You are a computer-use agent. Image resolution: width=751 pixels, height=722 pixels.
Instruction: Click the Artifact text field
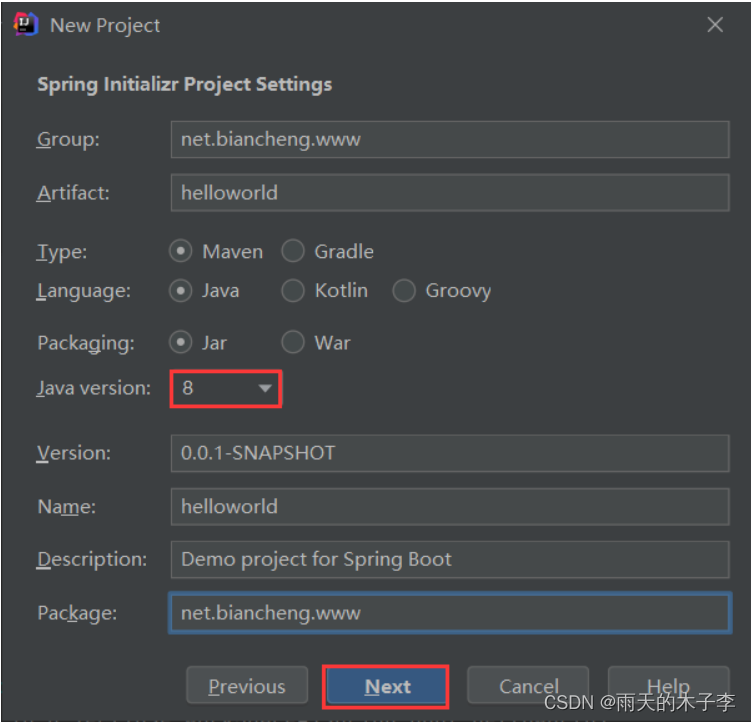point(450,193)
